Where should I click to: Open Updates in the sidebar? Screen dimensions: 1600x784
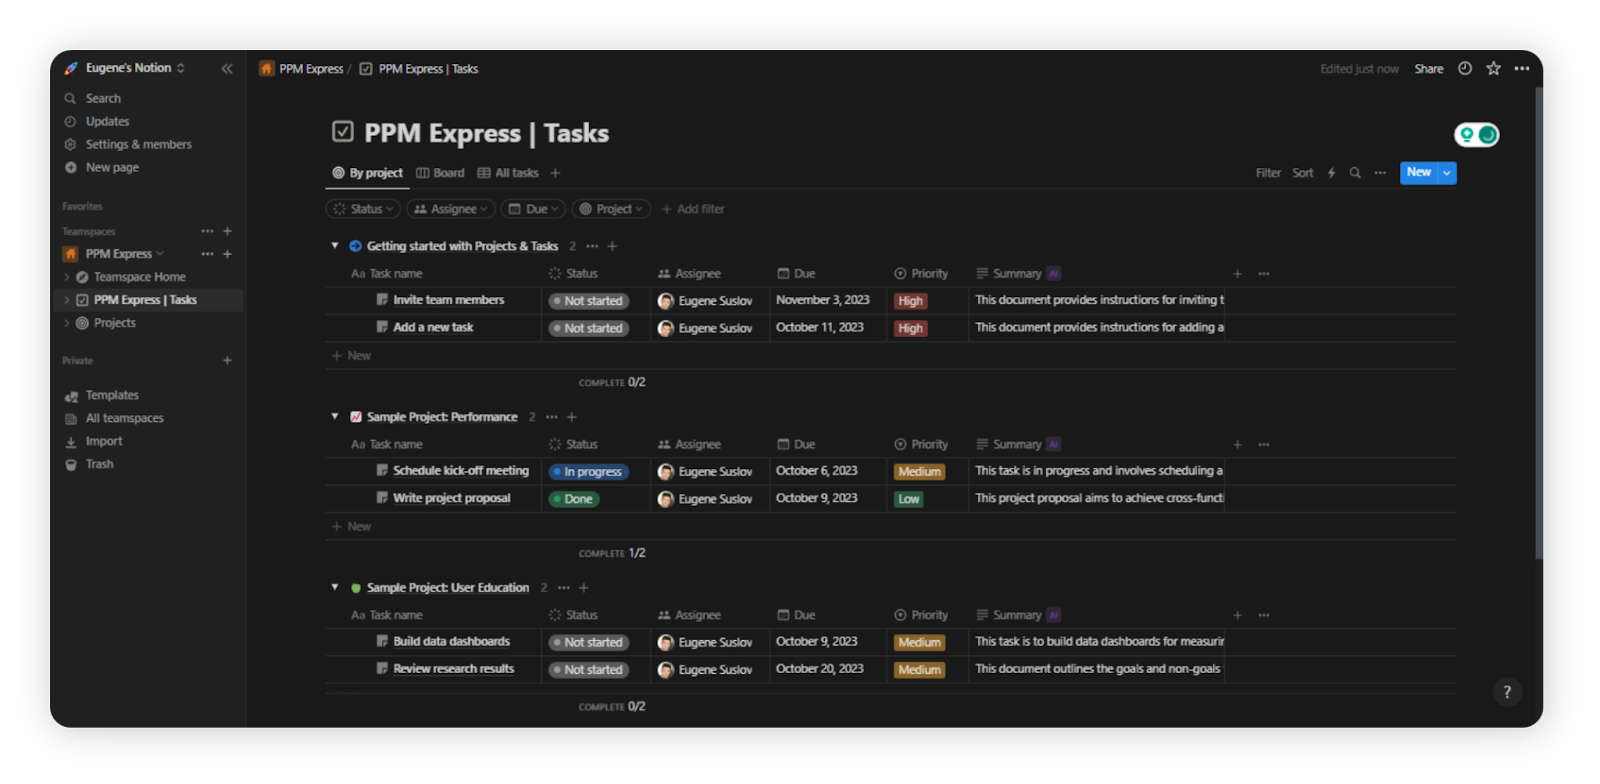[107, 121]
